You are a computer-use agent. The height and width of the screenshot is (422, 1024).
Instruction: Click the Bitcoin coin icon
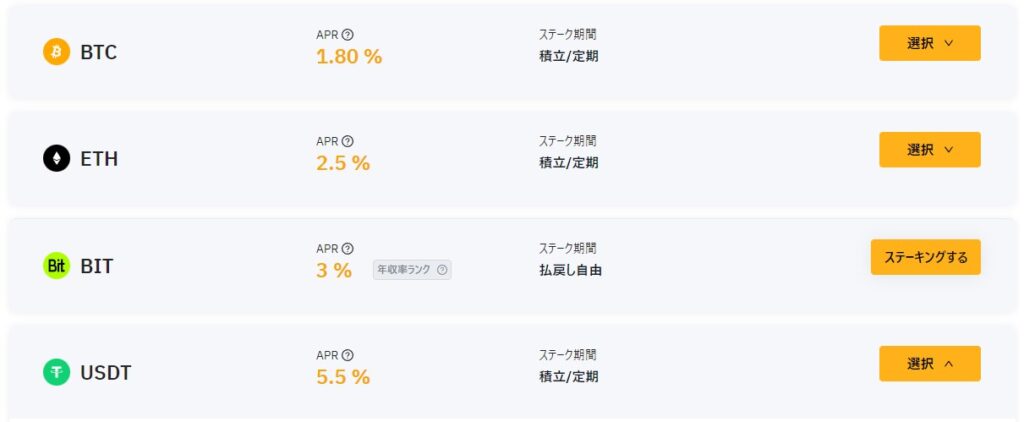click(x=56, y=52)
